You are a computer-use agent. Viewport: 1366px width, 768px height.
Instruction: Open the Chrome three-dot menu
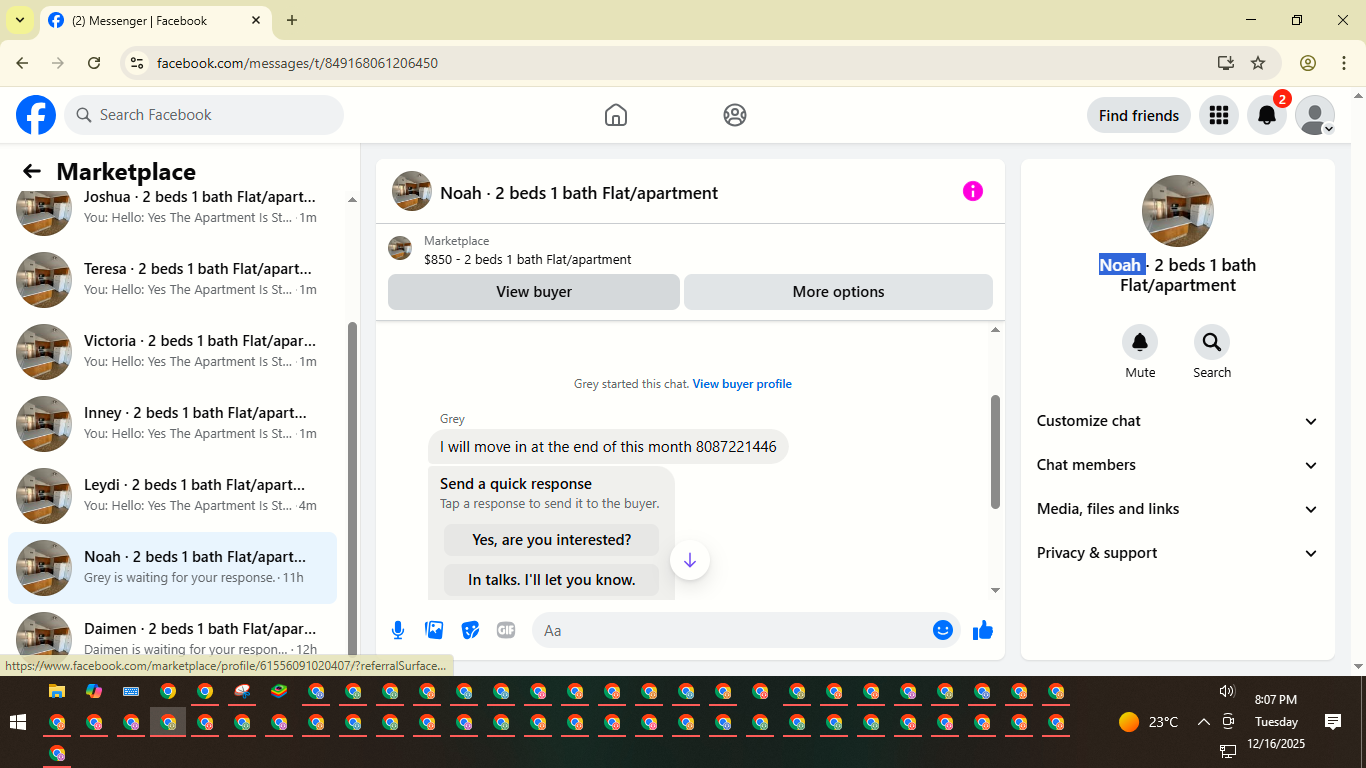click(1344, 63)
